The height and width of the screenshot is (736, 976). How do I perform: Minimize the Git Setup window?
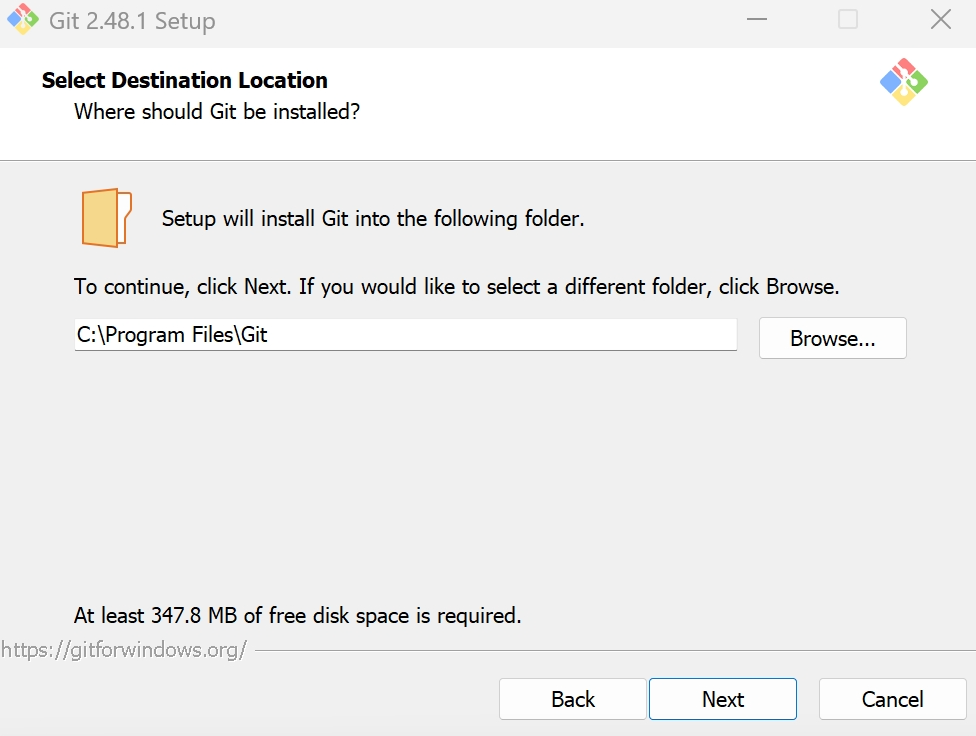[755, 20]
